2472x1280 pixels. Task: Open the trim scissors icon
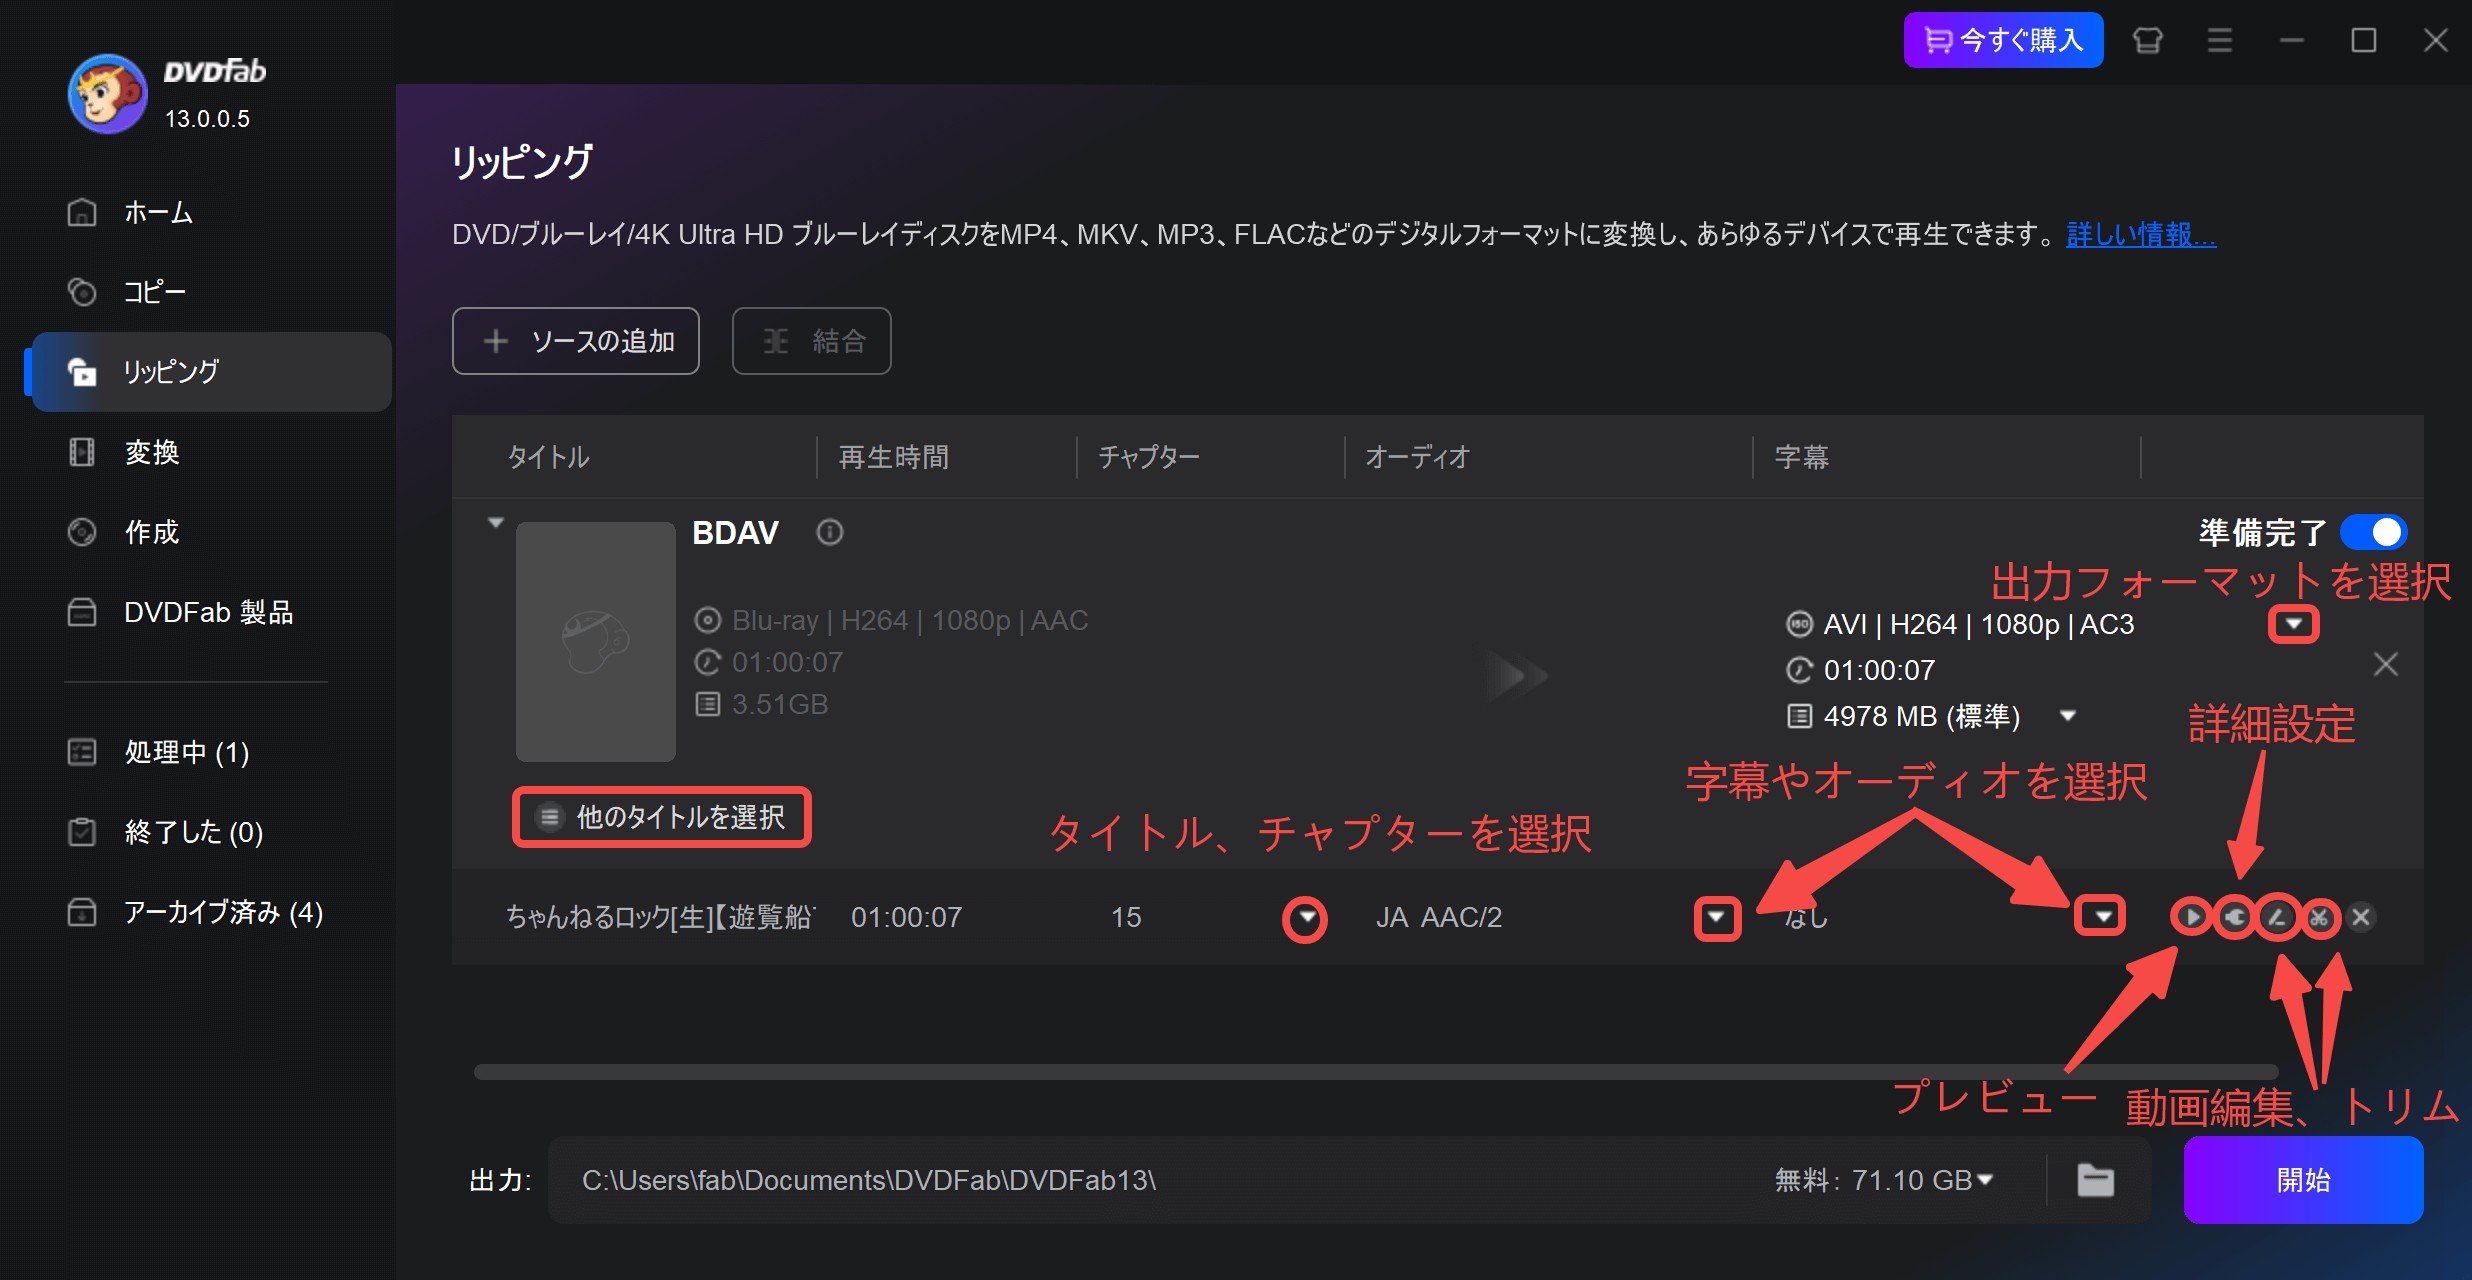pos(2320,917)
